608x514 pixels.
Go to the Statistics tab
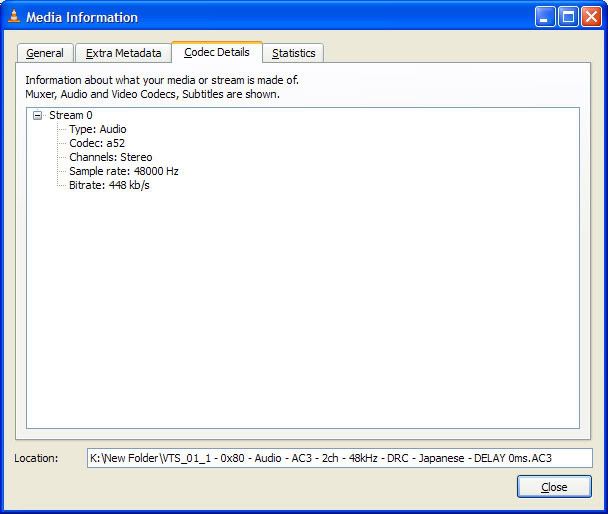pos(293,53)
